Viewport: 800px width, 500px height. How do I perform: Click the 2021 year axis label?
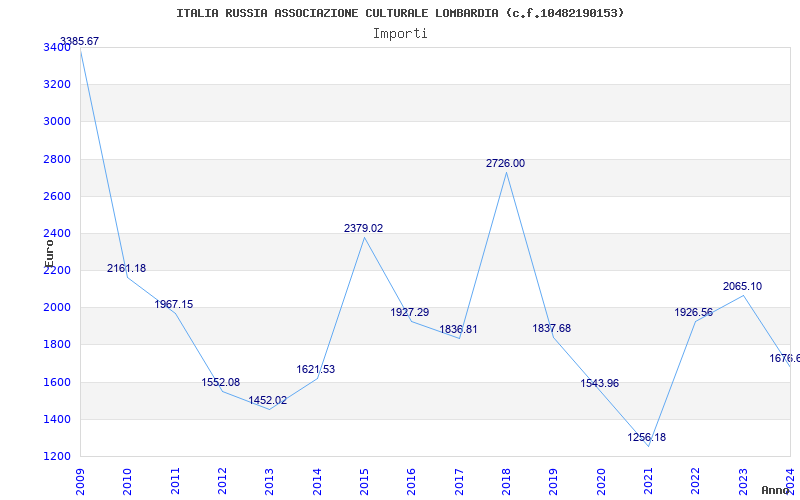tap(648, 482)
